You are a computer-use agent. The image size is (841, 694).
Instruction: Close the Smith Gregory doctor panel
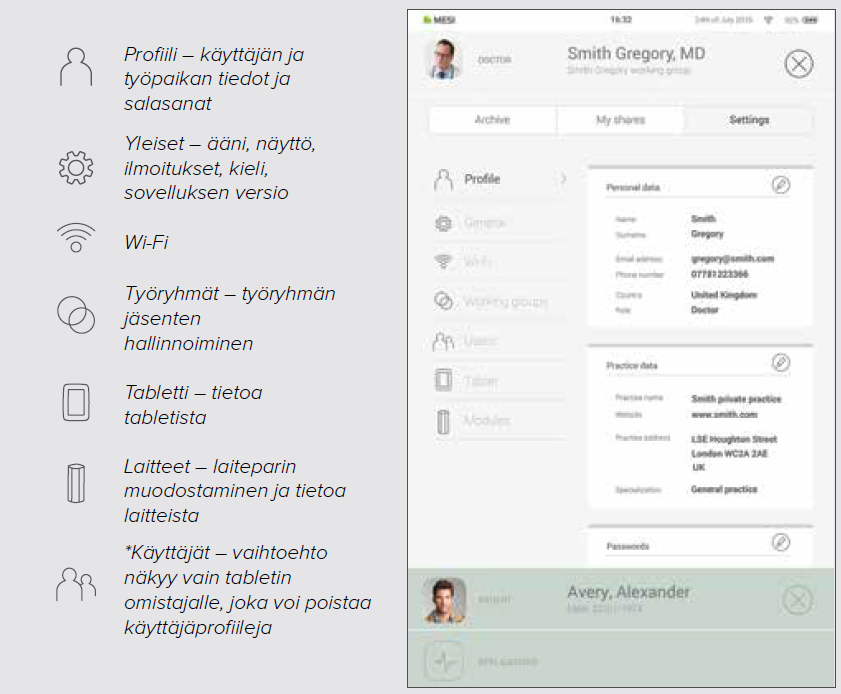[x=799, y=64]
